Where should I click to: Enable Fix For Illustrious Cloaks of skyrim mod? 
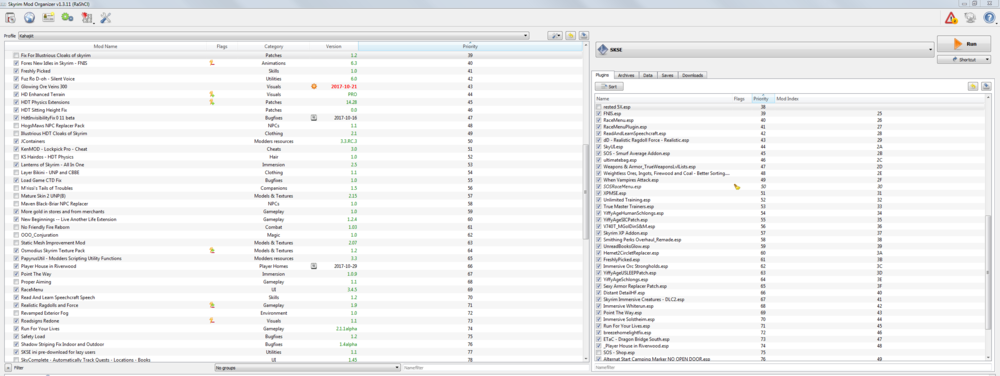pyautogui.click(x=17, y=55)
